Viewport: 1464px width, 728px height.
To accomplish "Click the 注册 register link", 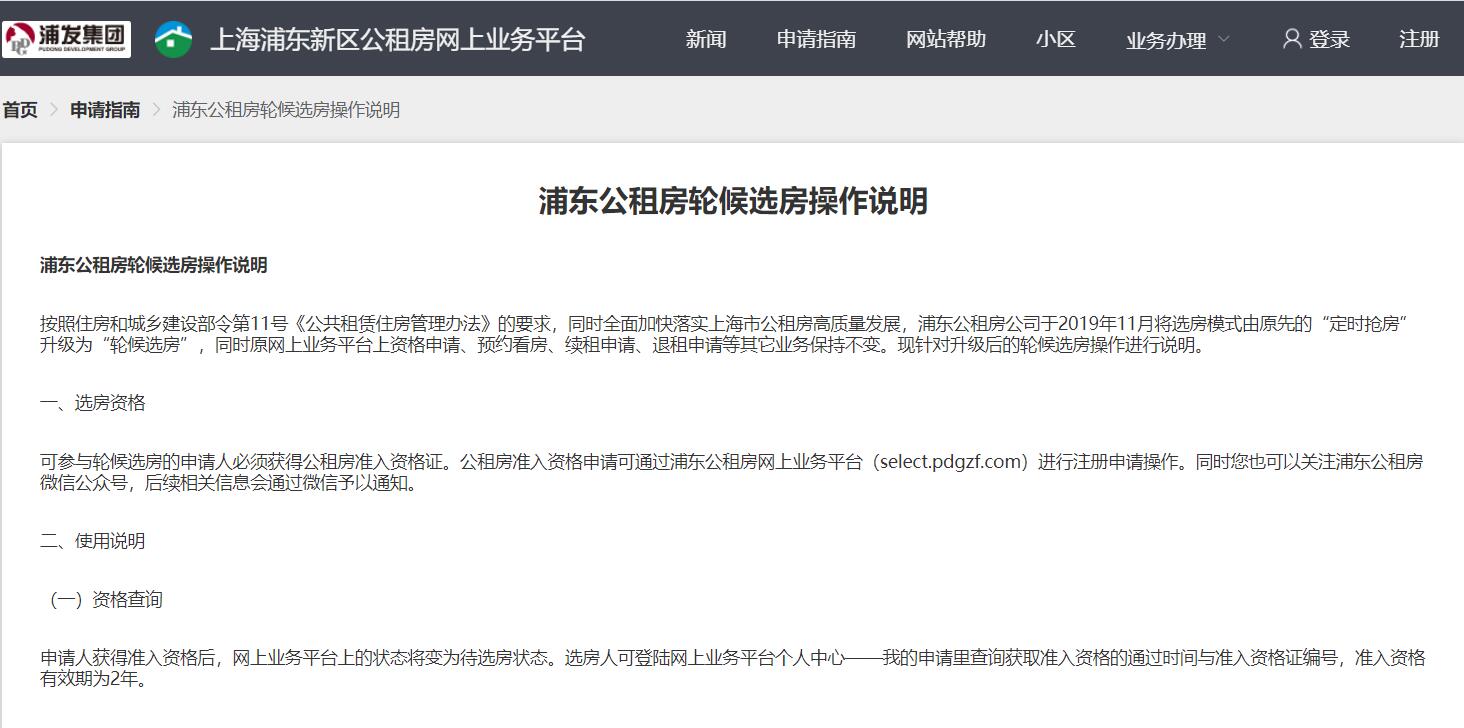I will 1419,39.
